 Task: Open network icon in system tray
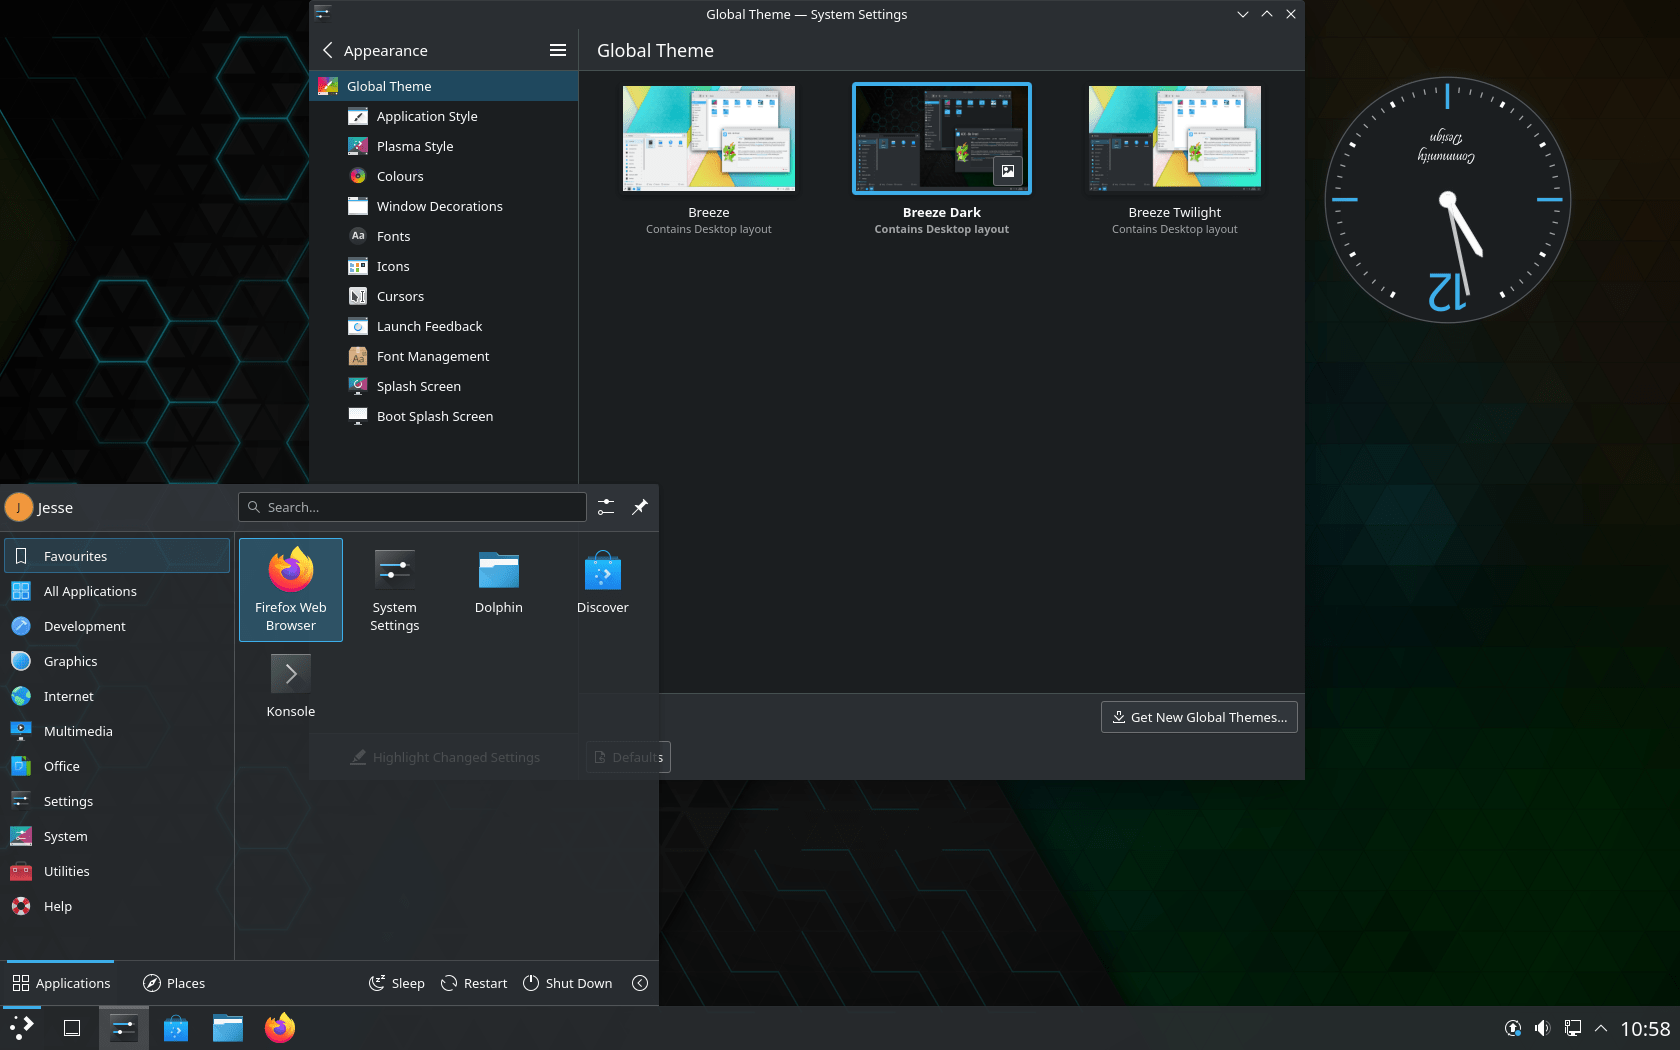1572,1028
